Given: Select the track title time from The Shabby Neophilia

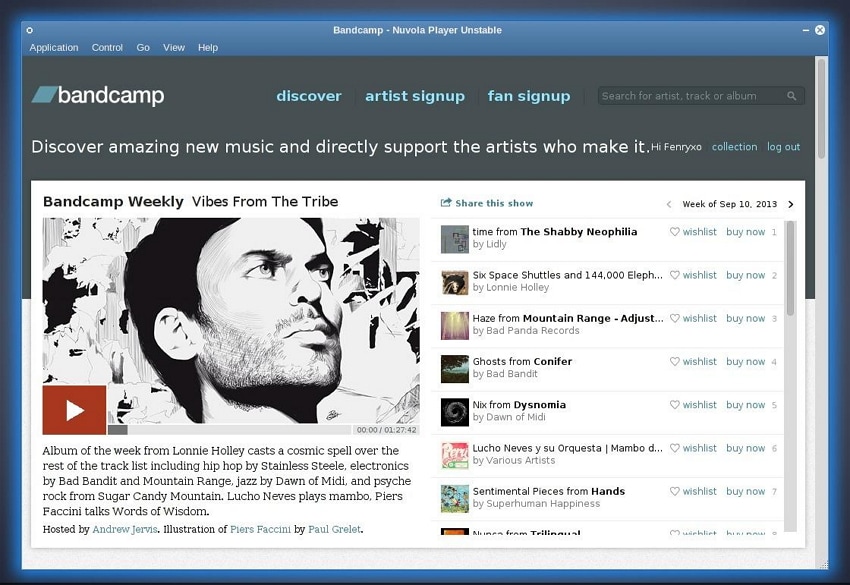Looking at the screenshot, I should [555, 232].
